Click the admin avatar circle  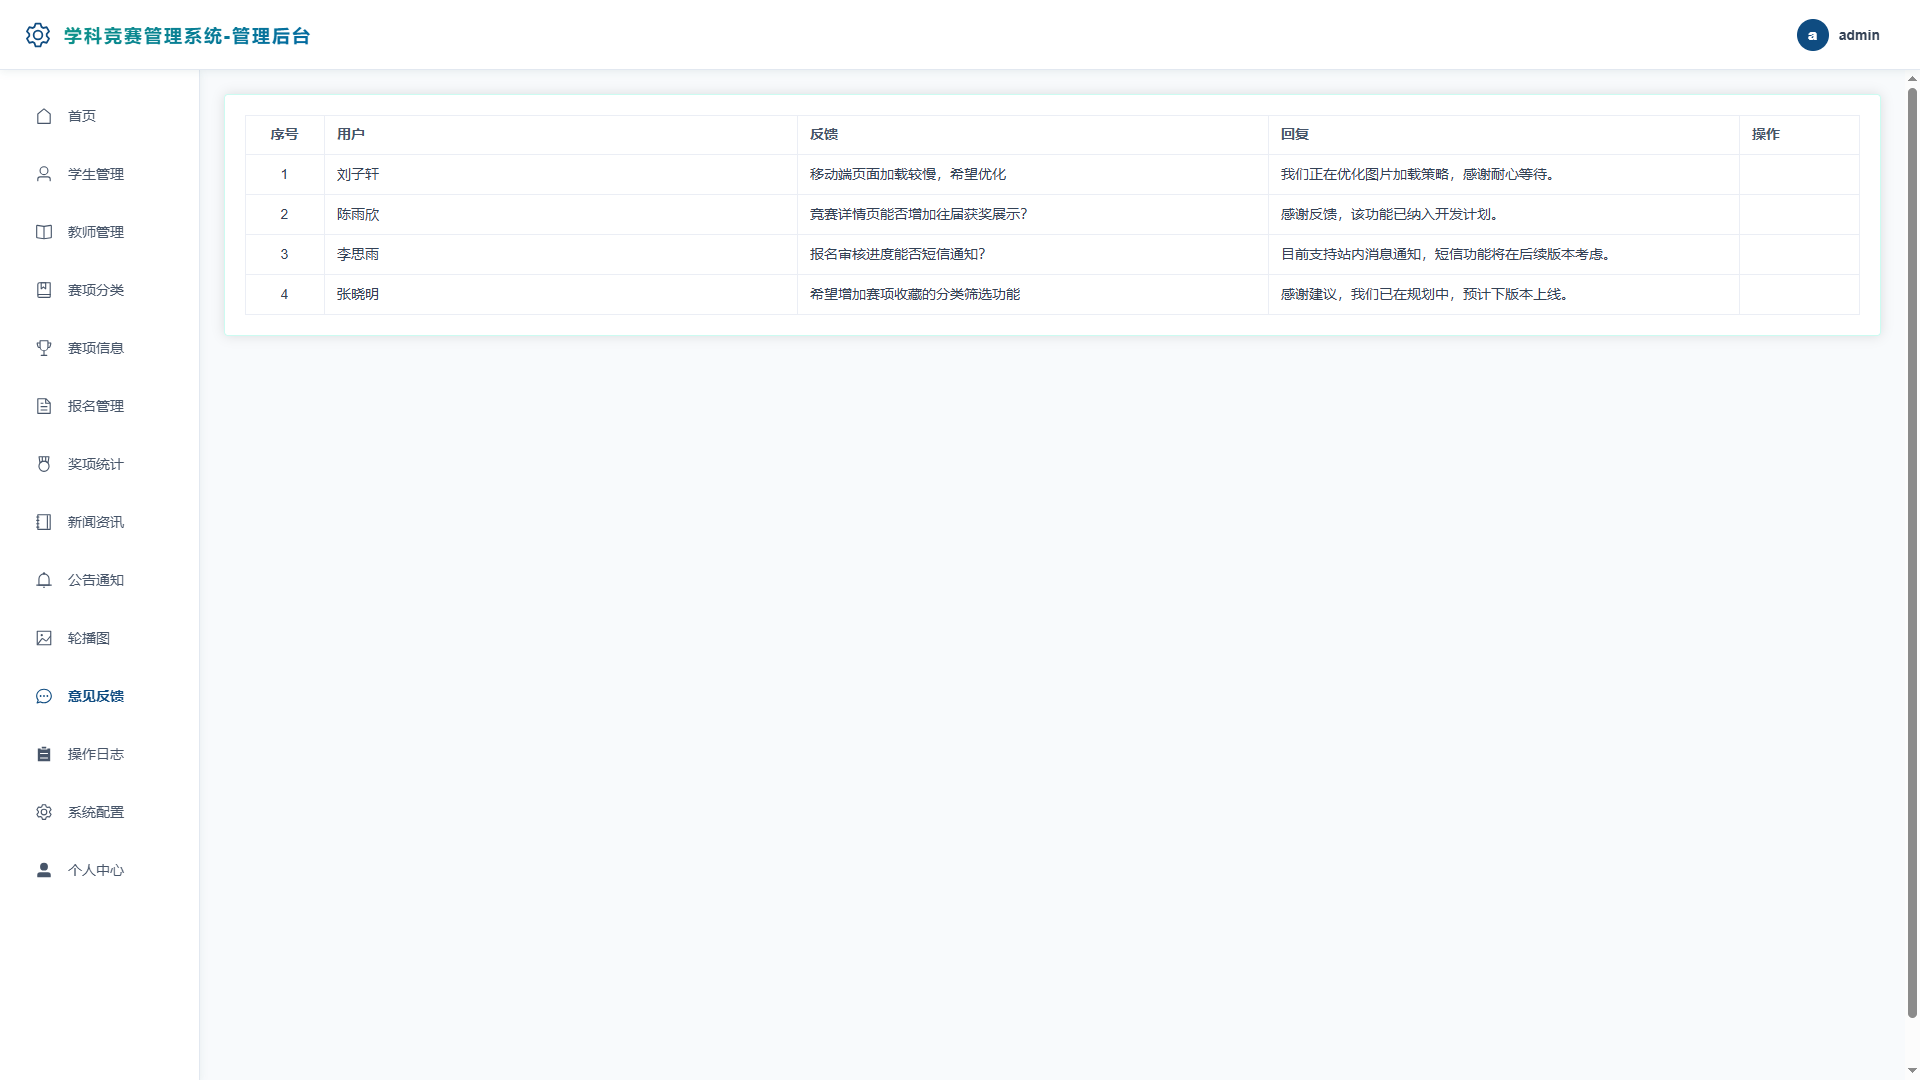click(1813, 35)
